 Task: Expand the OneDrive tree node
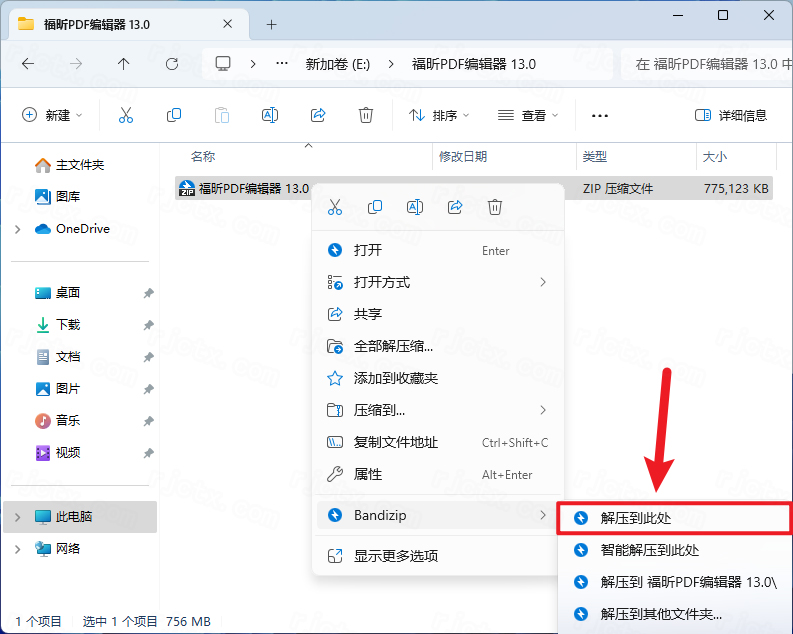[x=18, y=229]
